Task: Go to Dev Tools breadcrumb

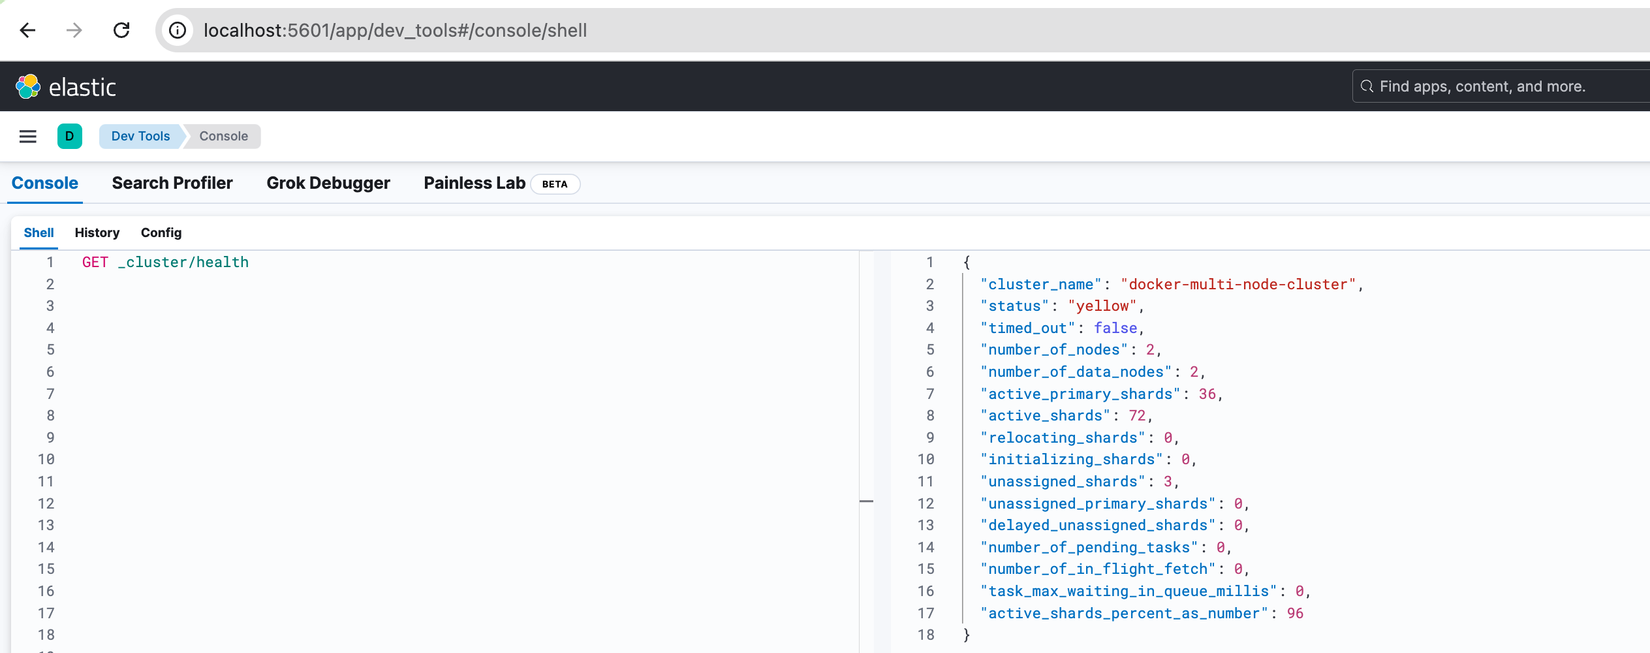Action: (140, 136)
